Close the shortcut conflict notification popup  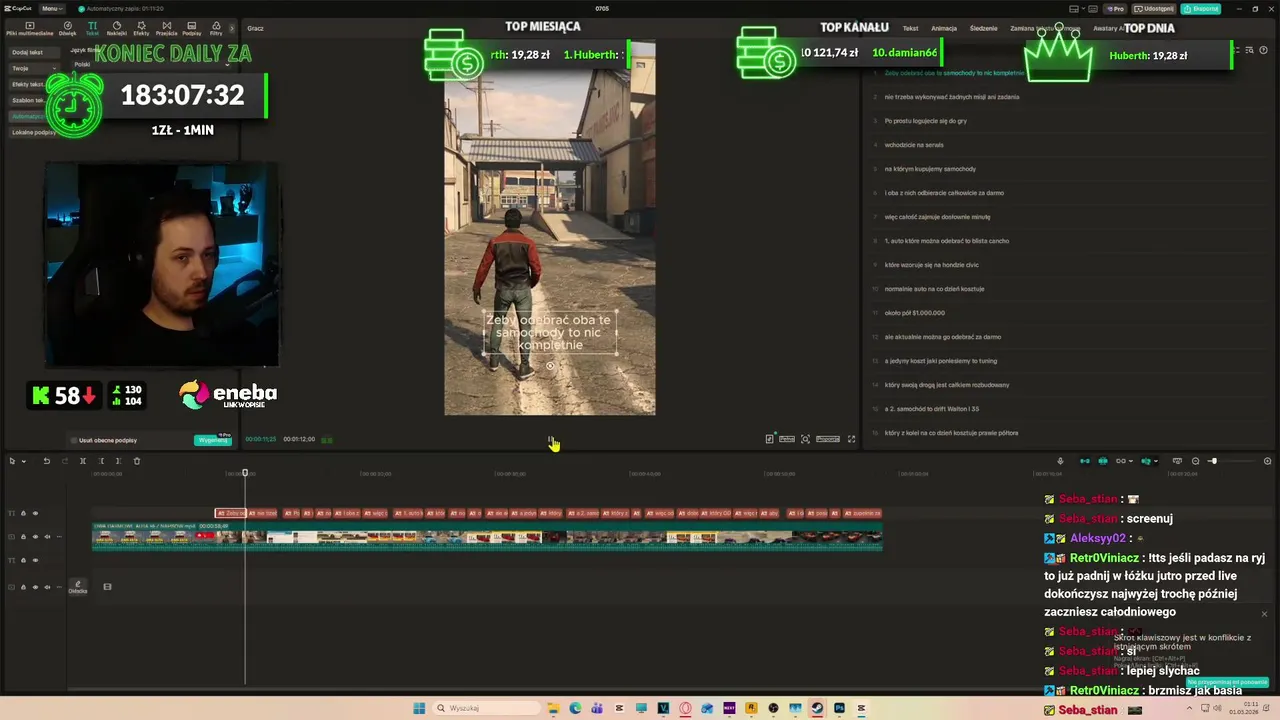(x=1264, y=614)
